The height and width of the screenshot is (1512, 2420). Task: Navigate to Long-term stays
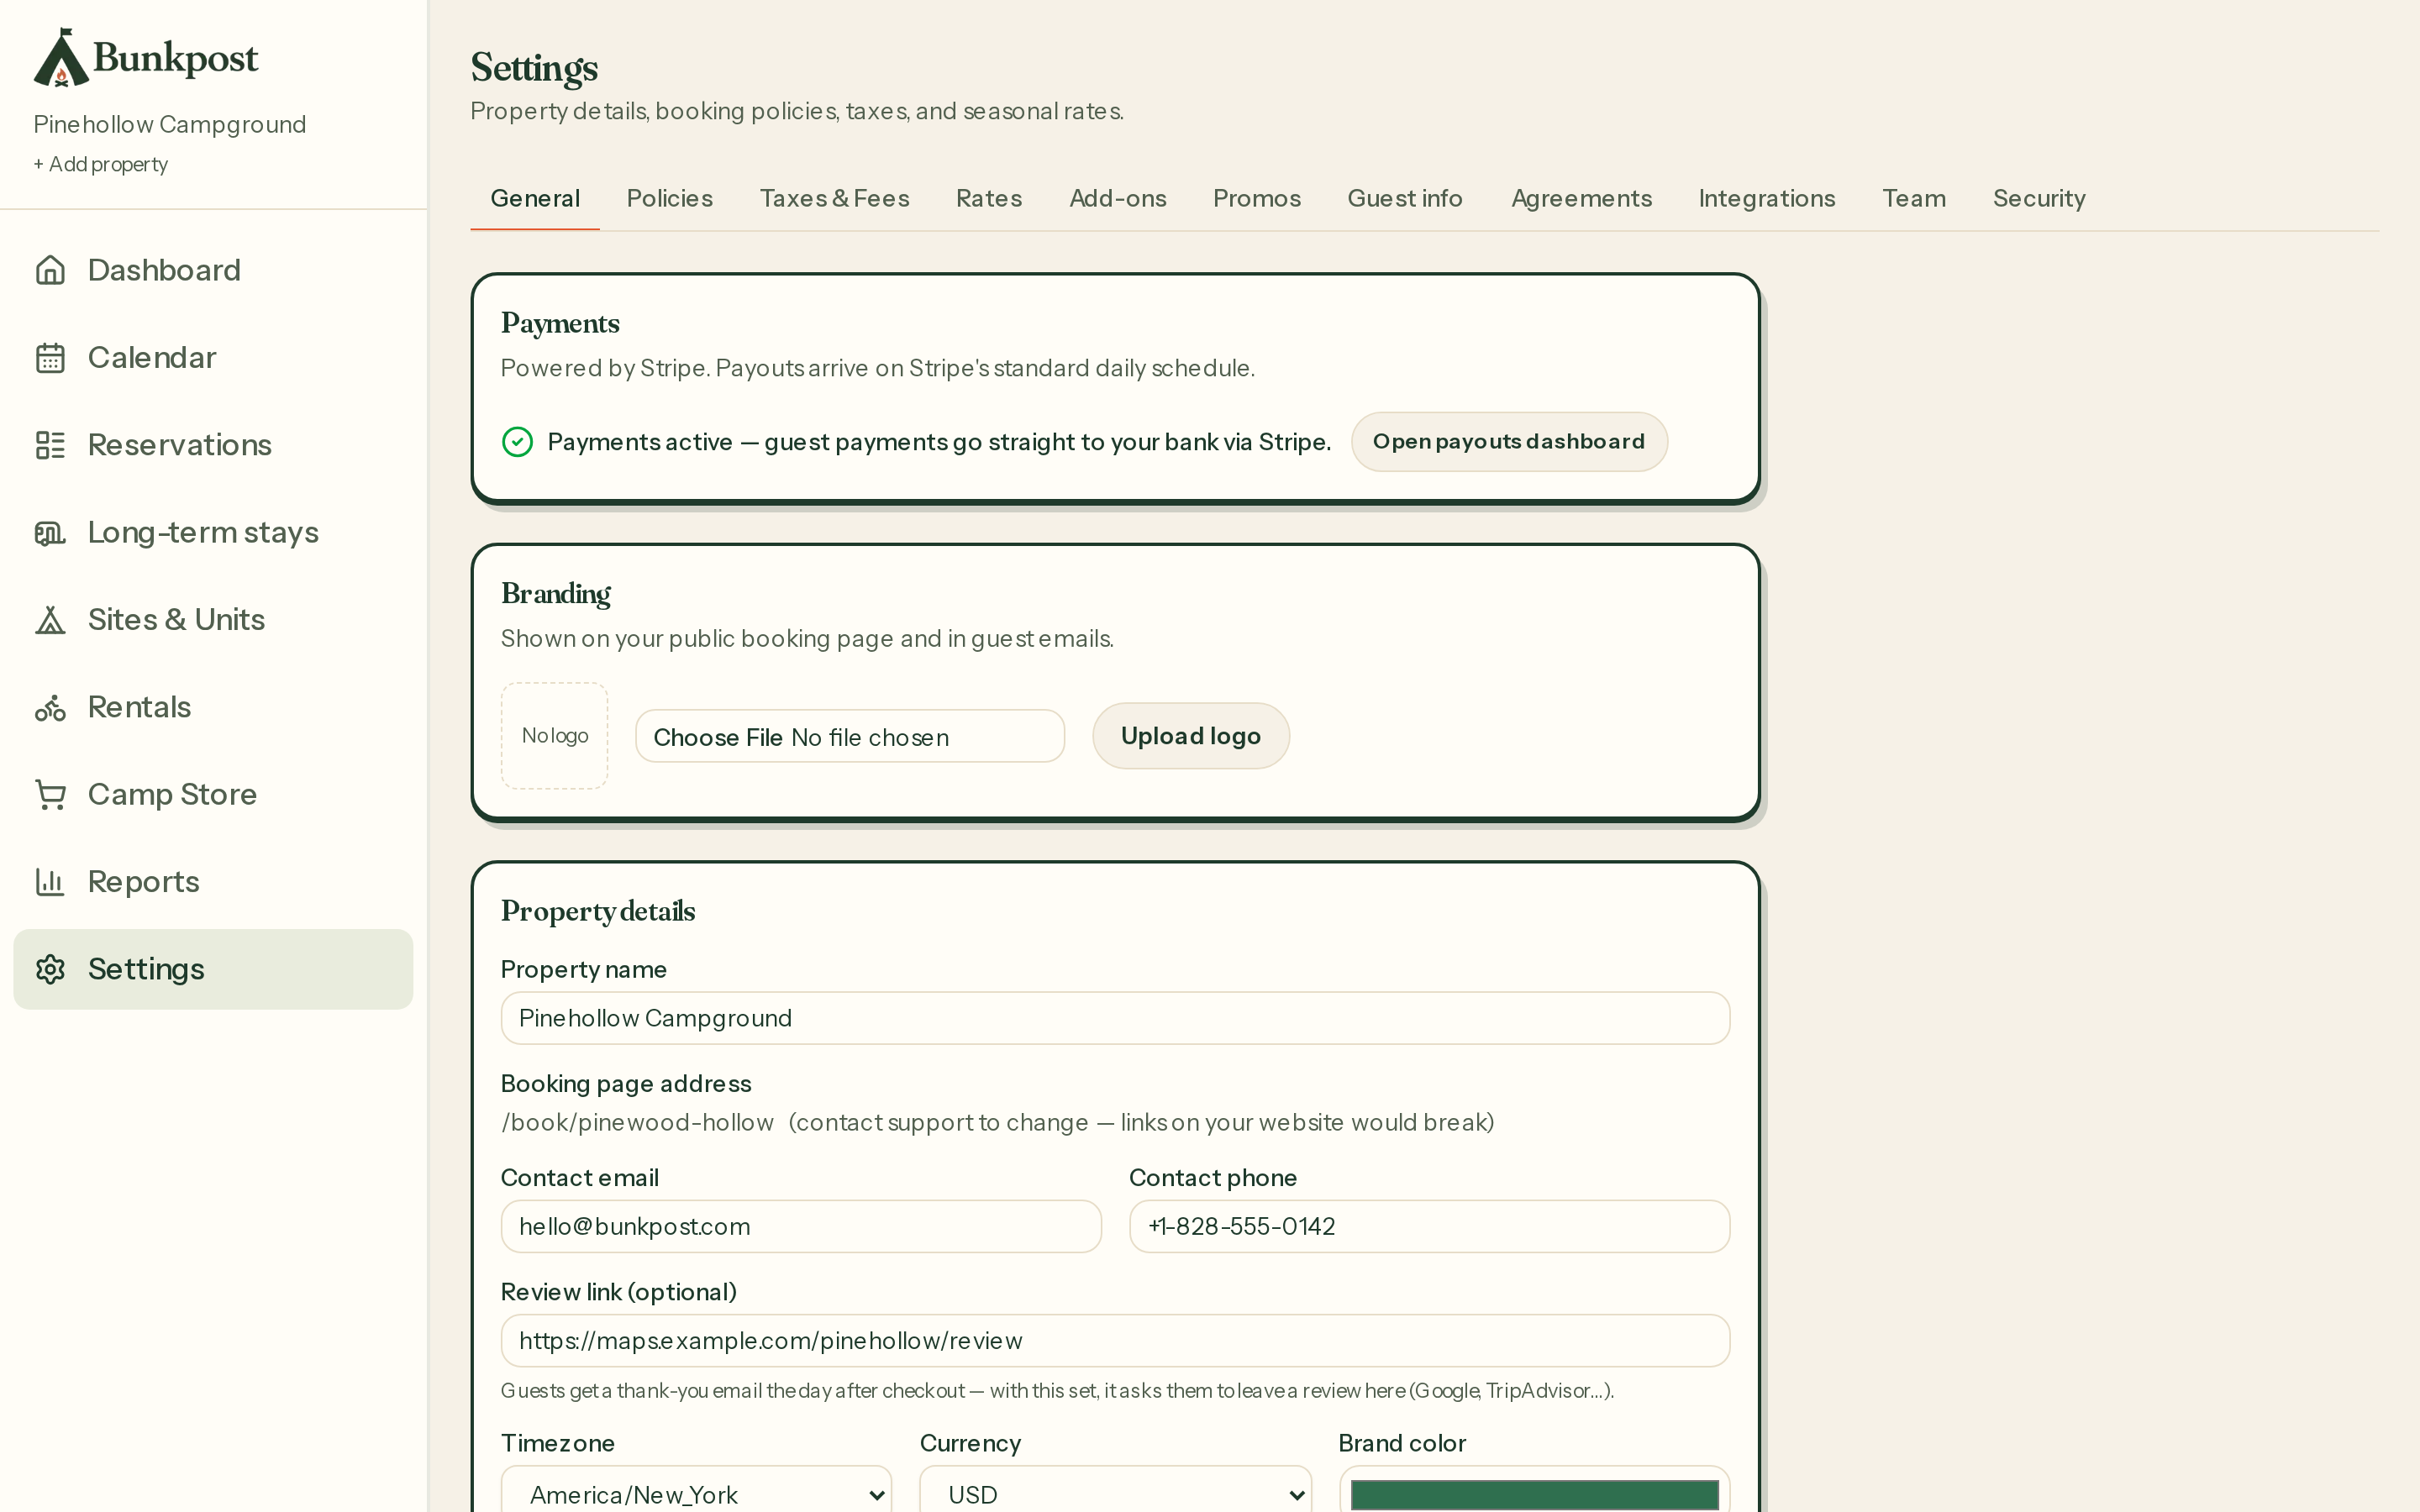(x=213, y=532)
